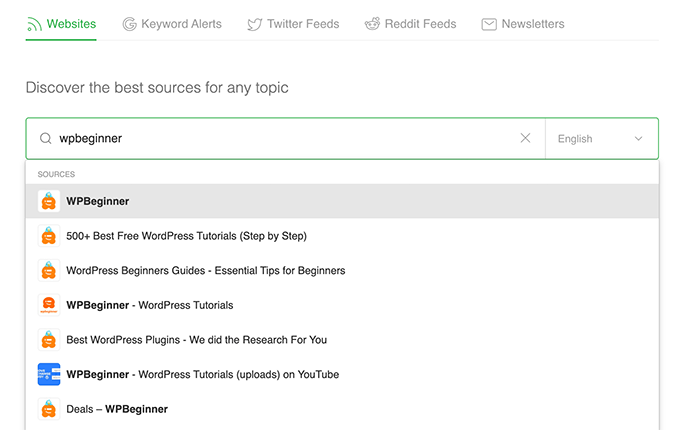Image resolution: width=680 pixels, height=430 pixels.
Task: Click the Reddit alien icon
Action: [x=372, y=24]
